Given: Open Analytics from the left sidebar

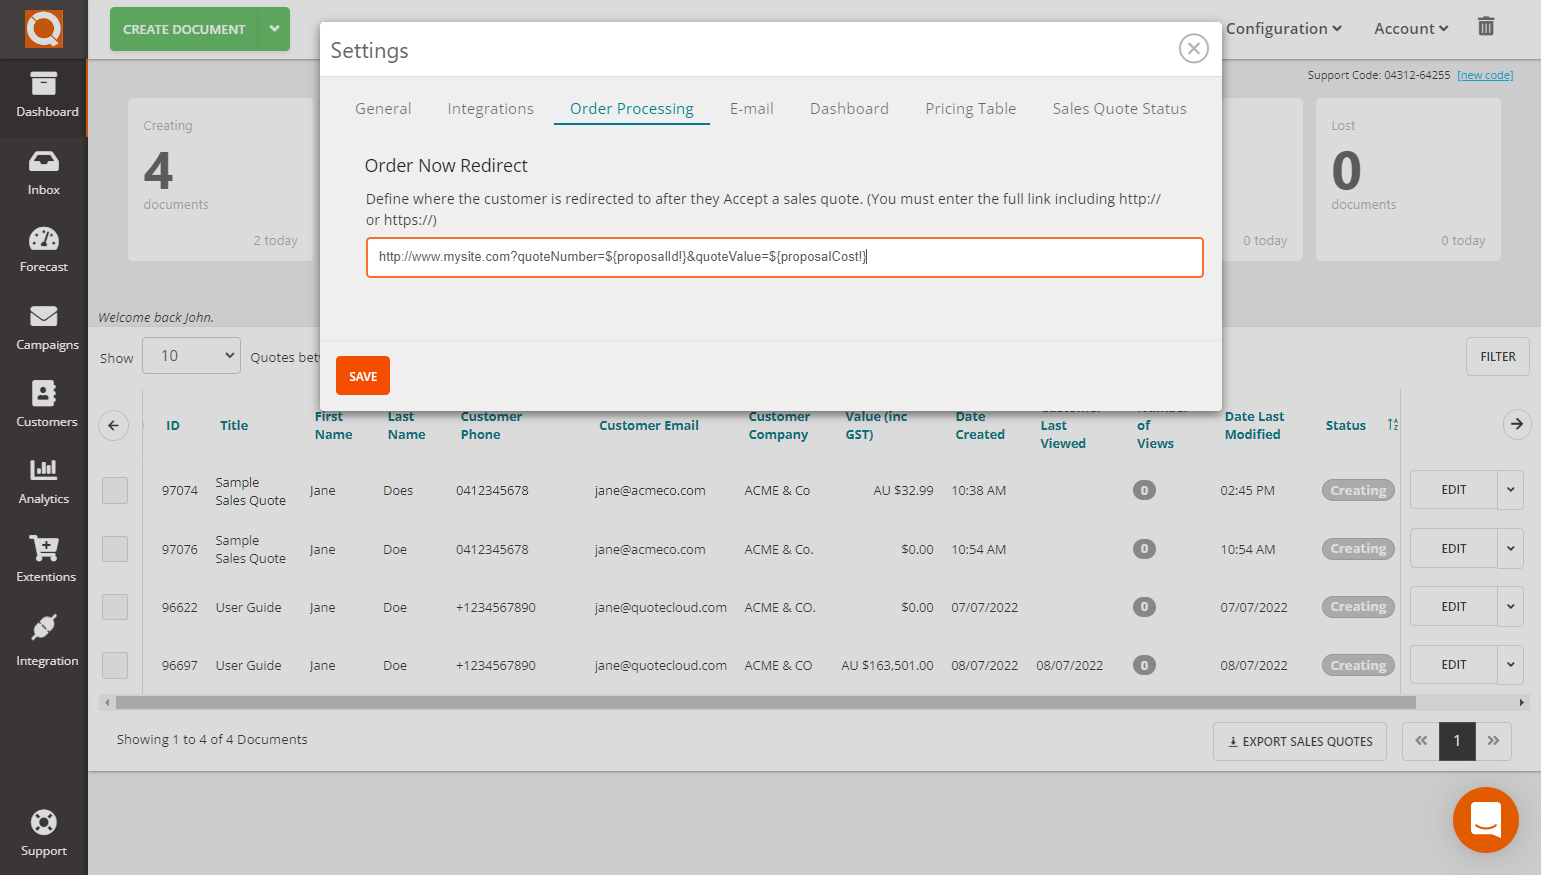Looking at the screenshot, I should click(43, 482).
